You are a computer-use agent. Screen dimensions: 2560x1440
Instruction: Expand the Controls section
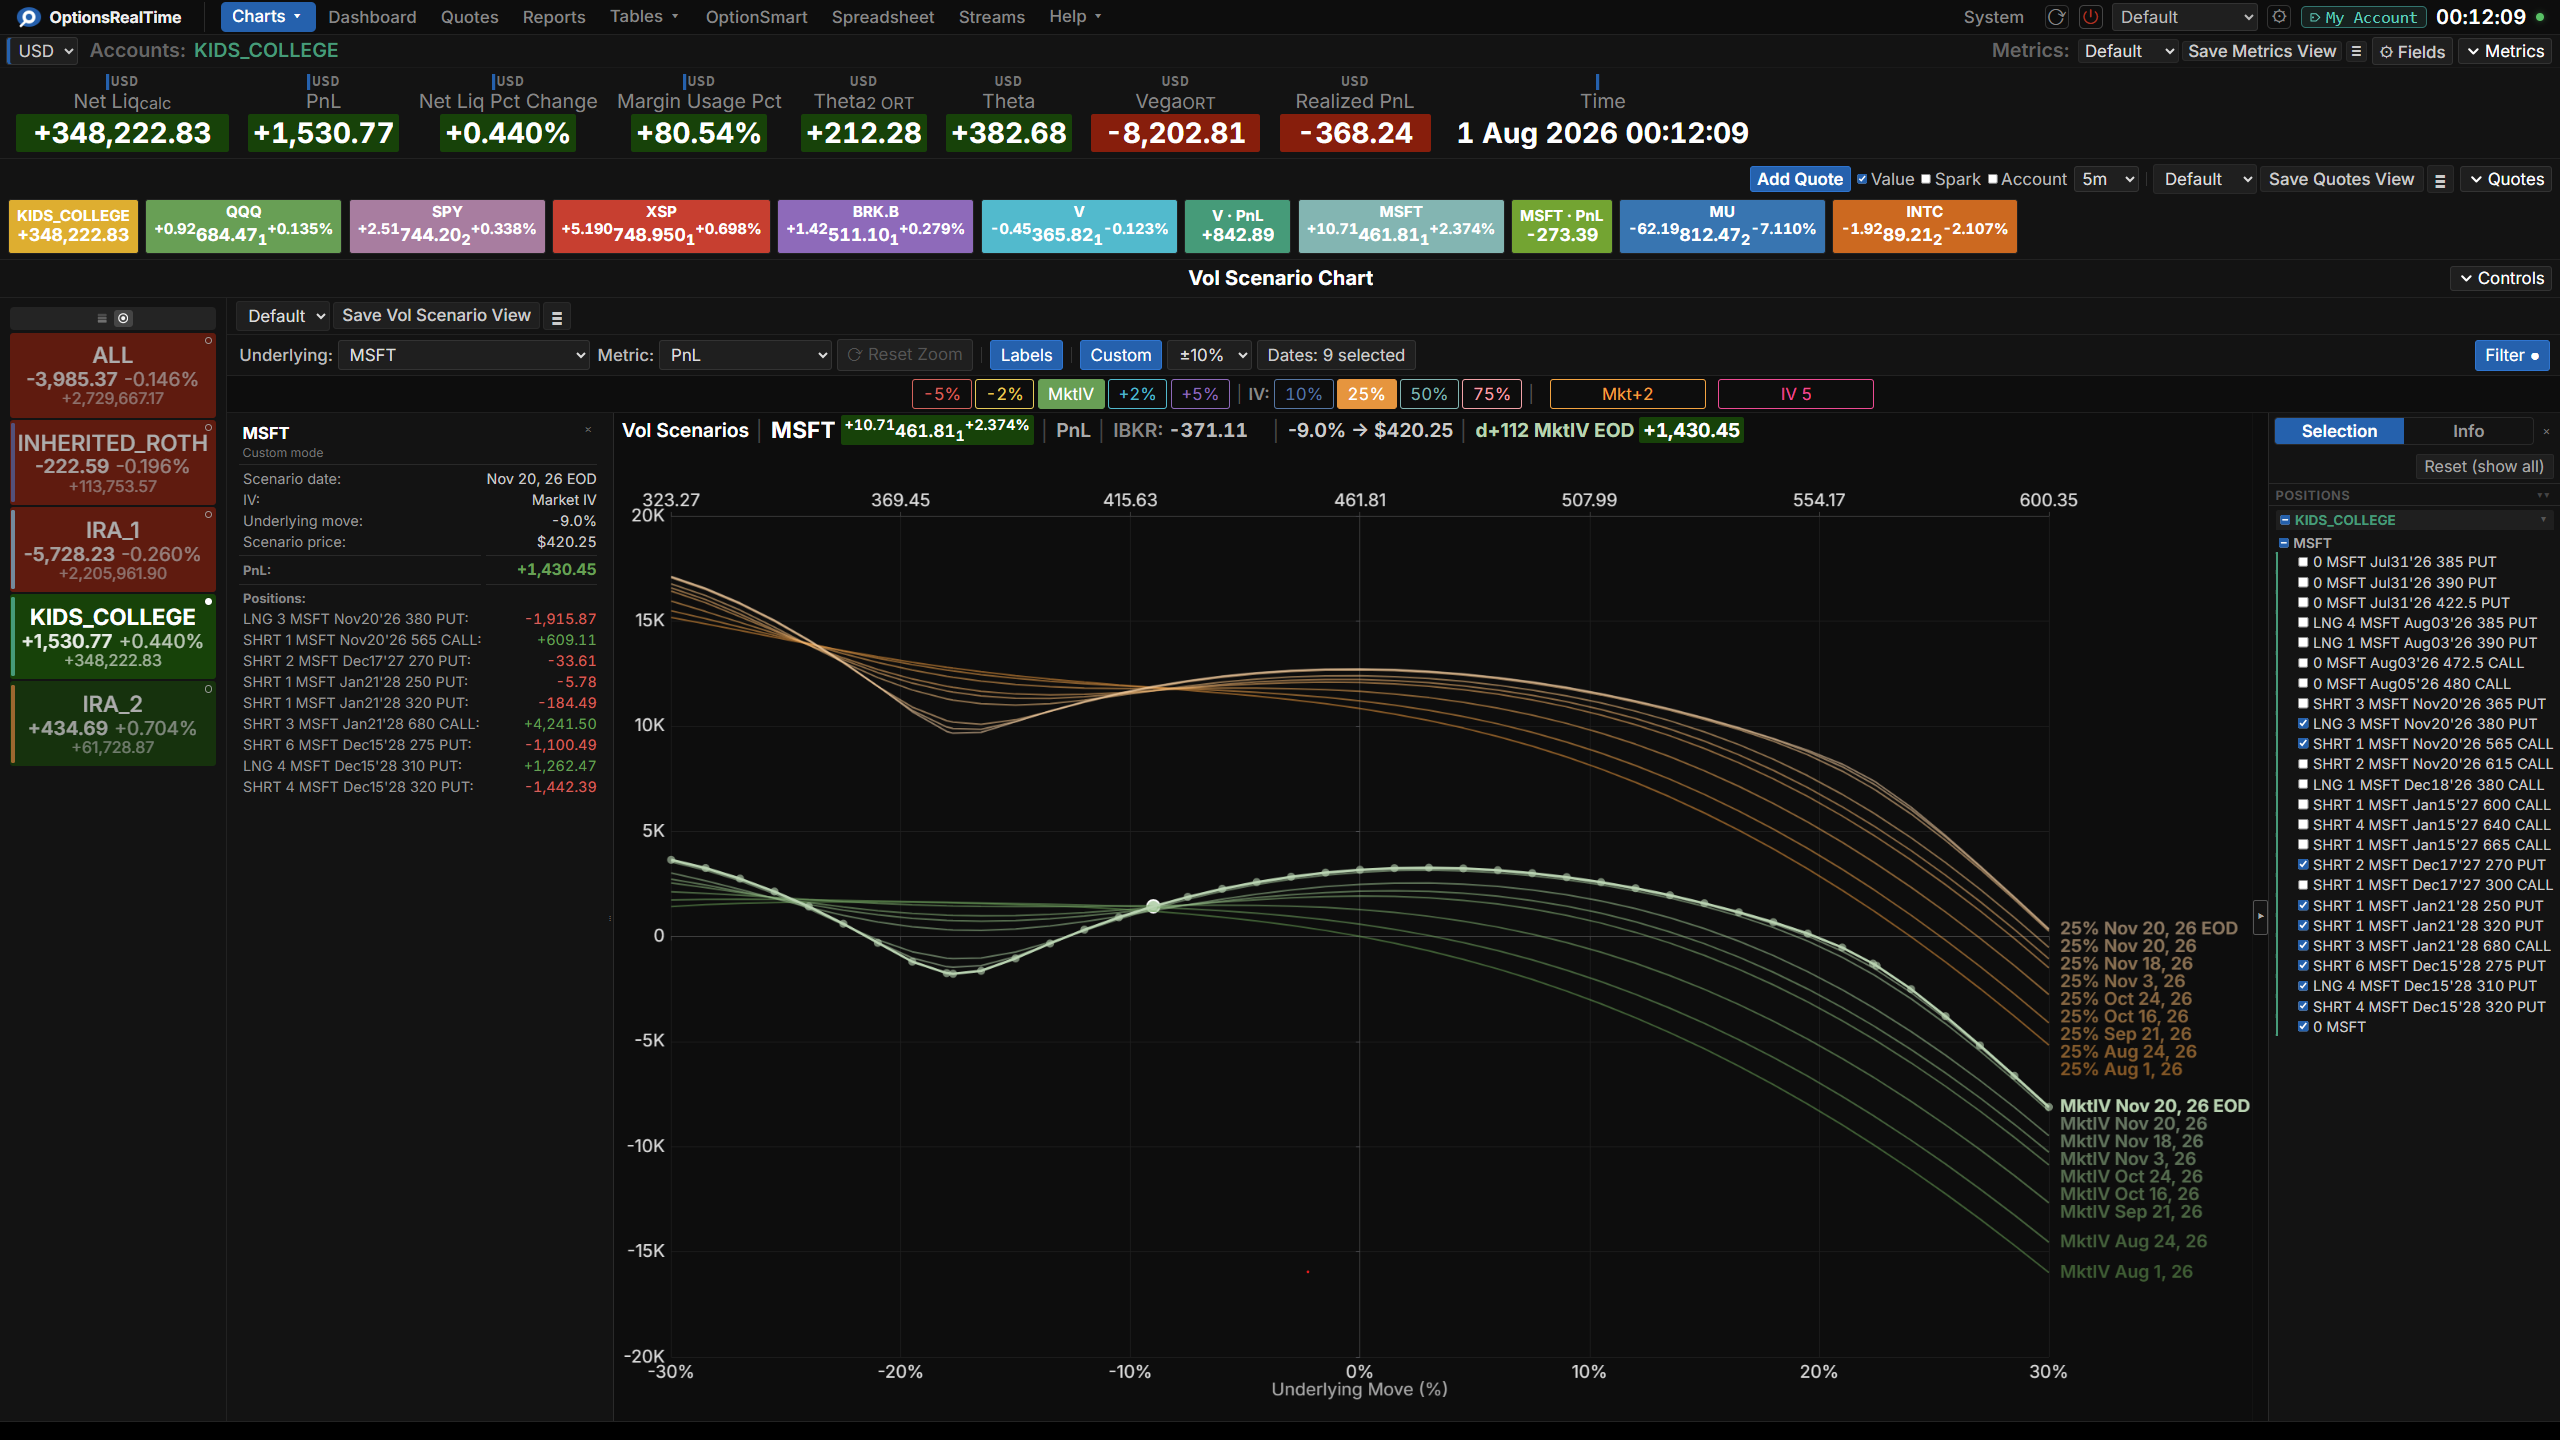2501,279
